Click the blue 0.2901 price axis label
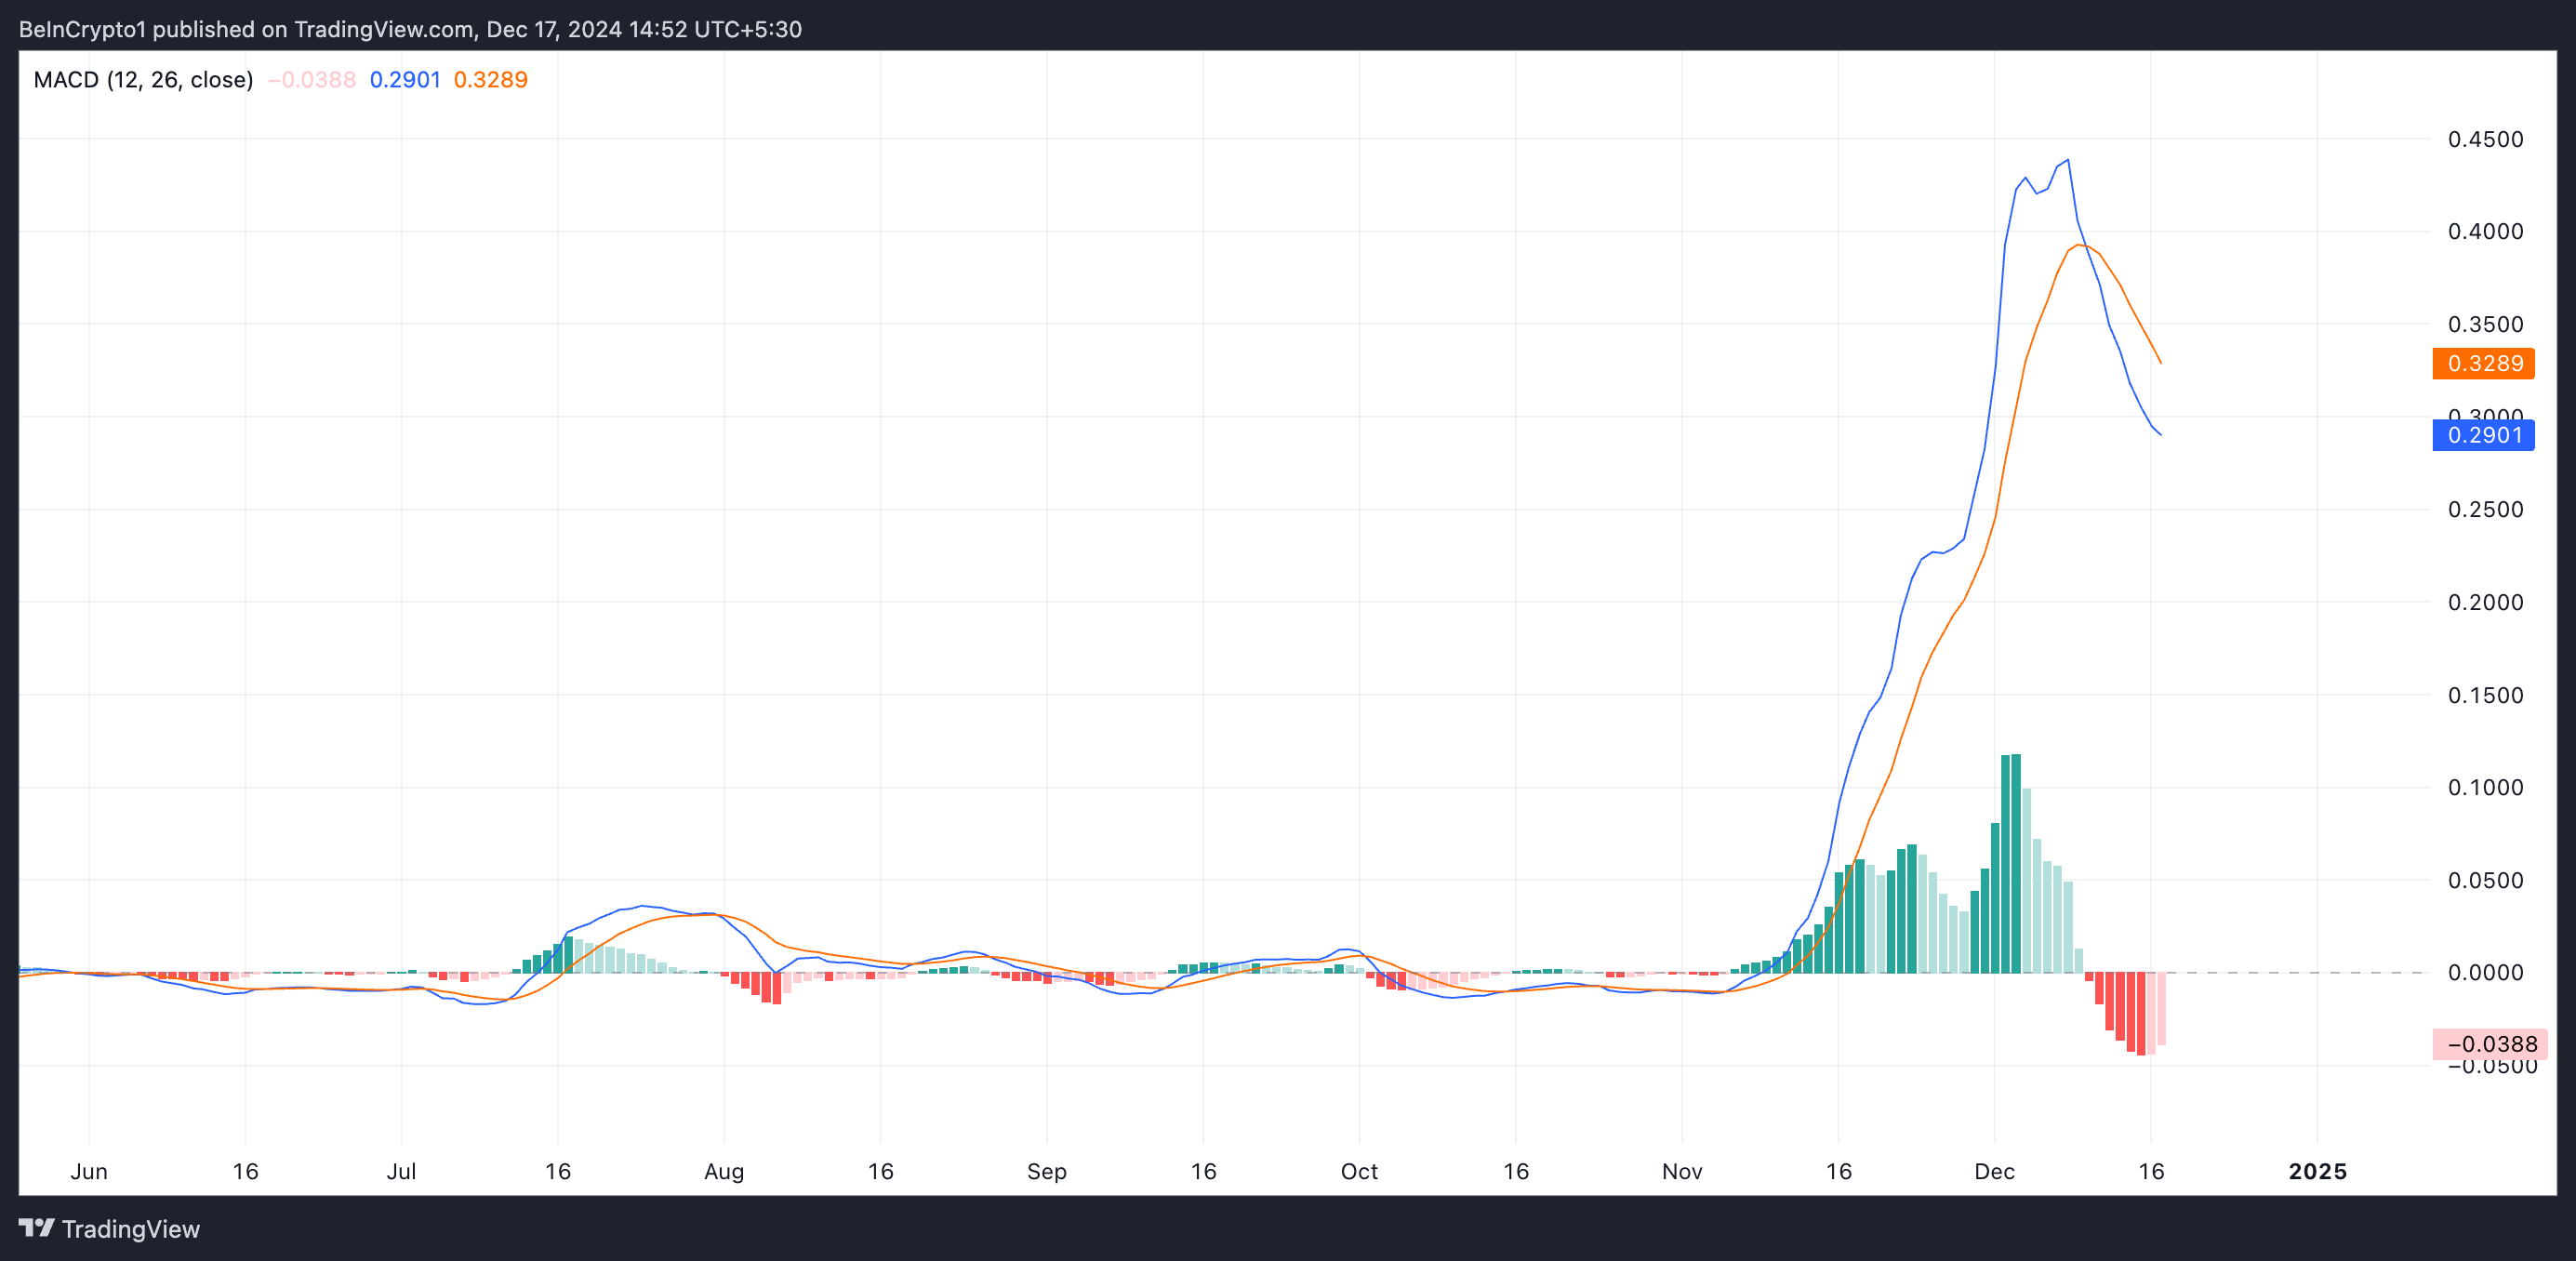 pos(2484,435)
